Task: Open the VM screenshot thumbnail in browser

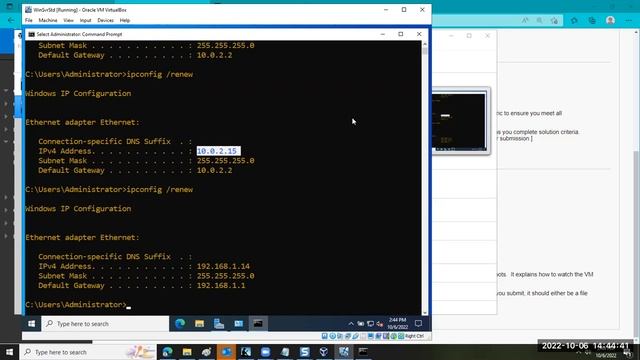Action: (460, 121)
